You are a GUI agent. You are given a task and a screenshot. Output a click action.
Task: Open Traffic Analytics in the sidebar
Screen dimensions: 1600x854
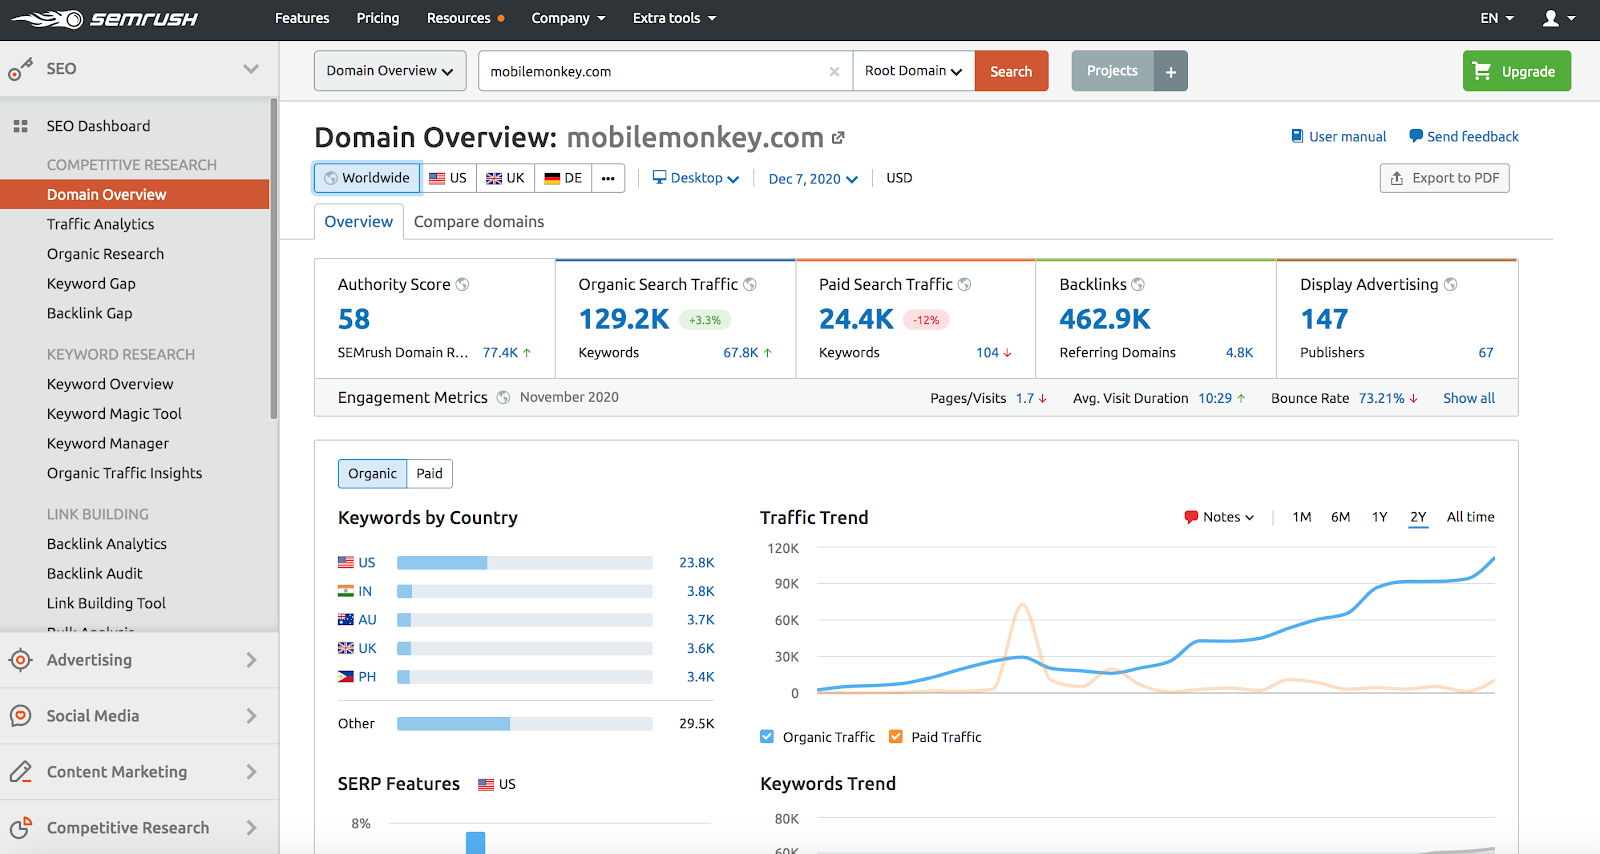pyautogui.click(x=101, y=224)
